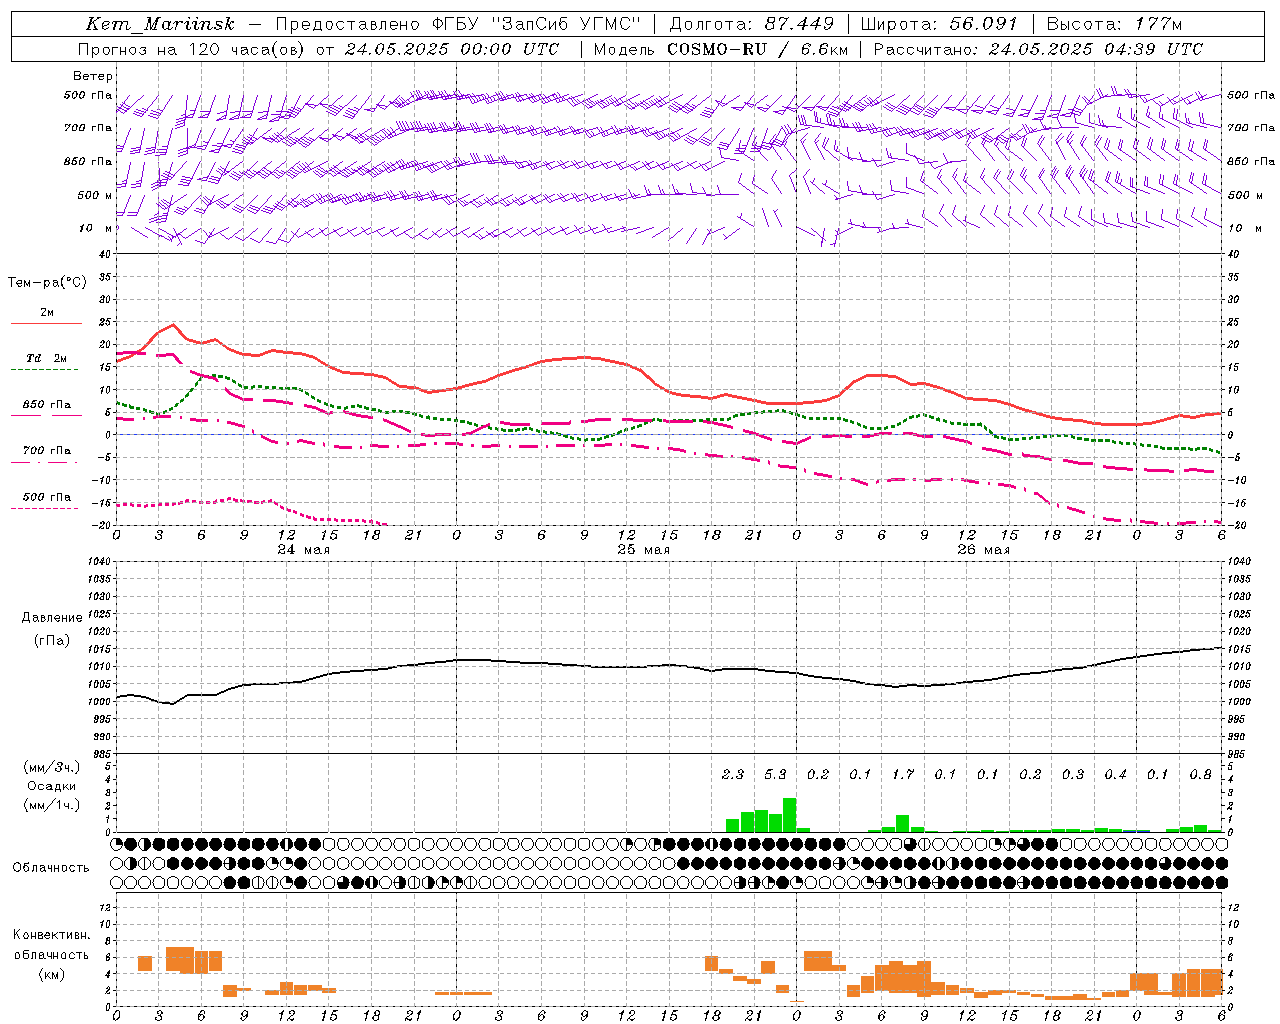1280x1024 pixels.
Task: Click the Широта: 56.091 value
Action: pyautogui.click(x=938, y=24)
